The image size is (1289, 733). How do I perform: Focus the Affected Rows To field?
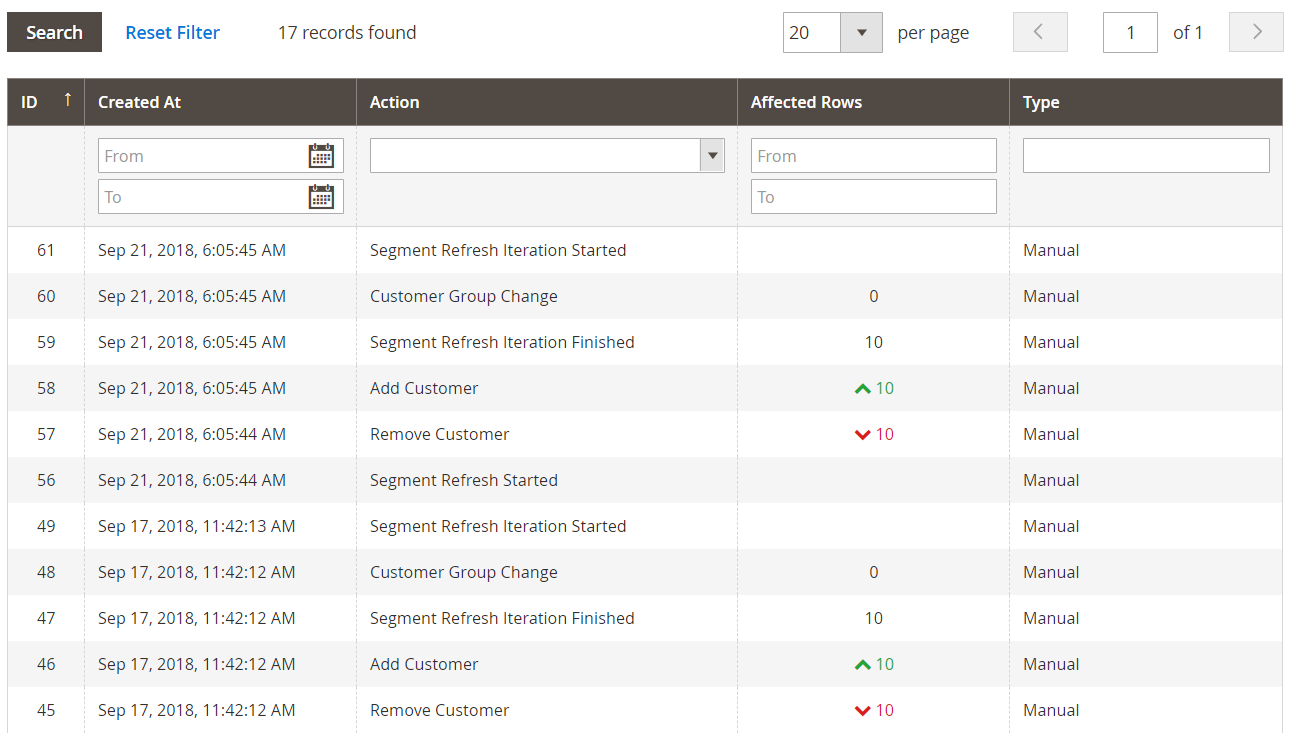[874, 197]
